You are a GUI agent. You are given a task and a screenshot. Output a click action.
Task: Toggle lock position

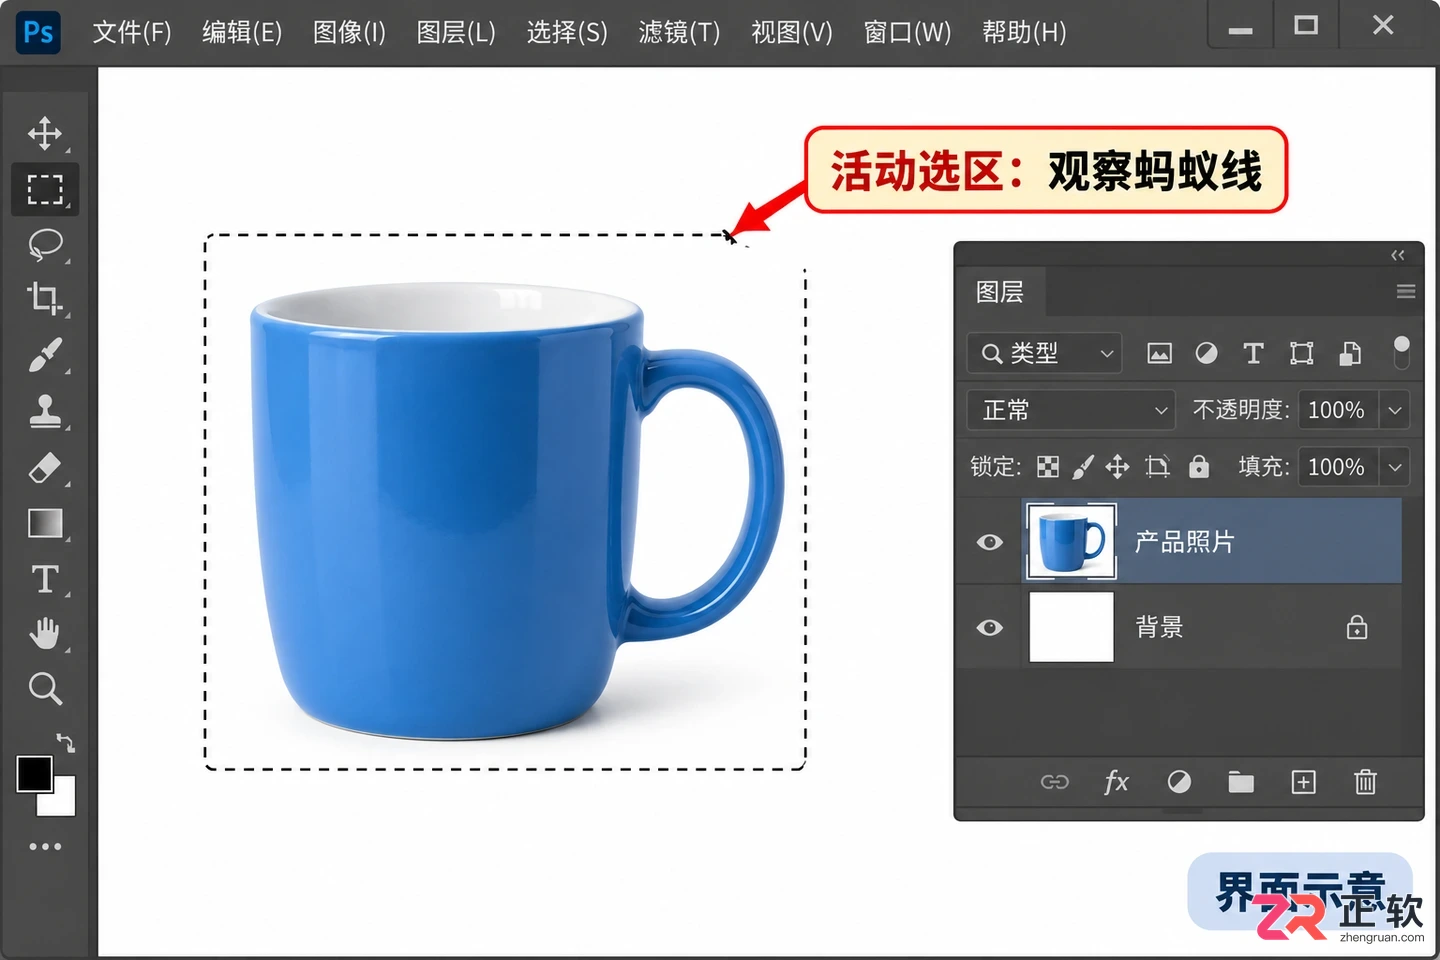[x=1117, y=467]
